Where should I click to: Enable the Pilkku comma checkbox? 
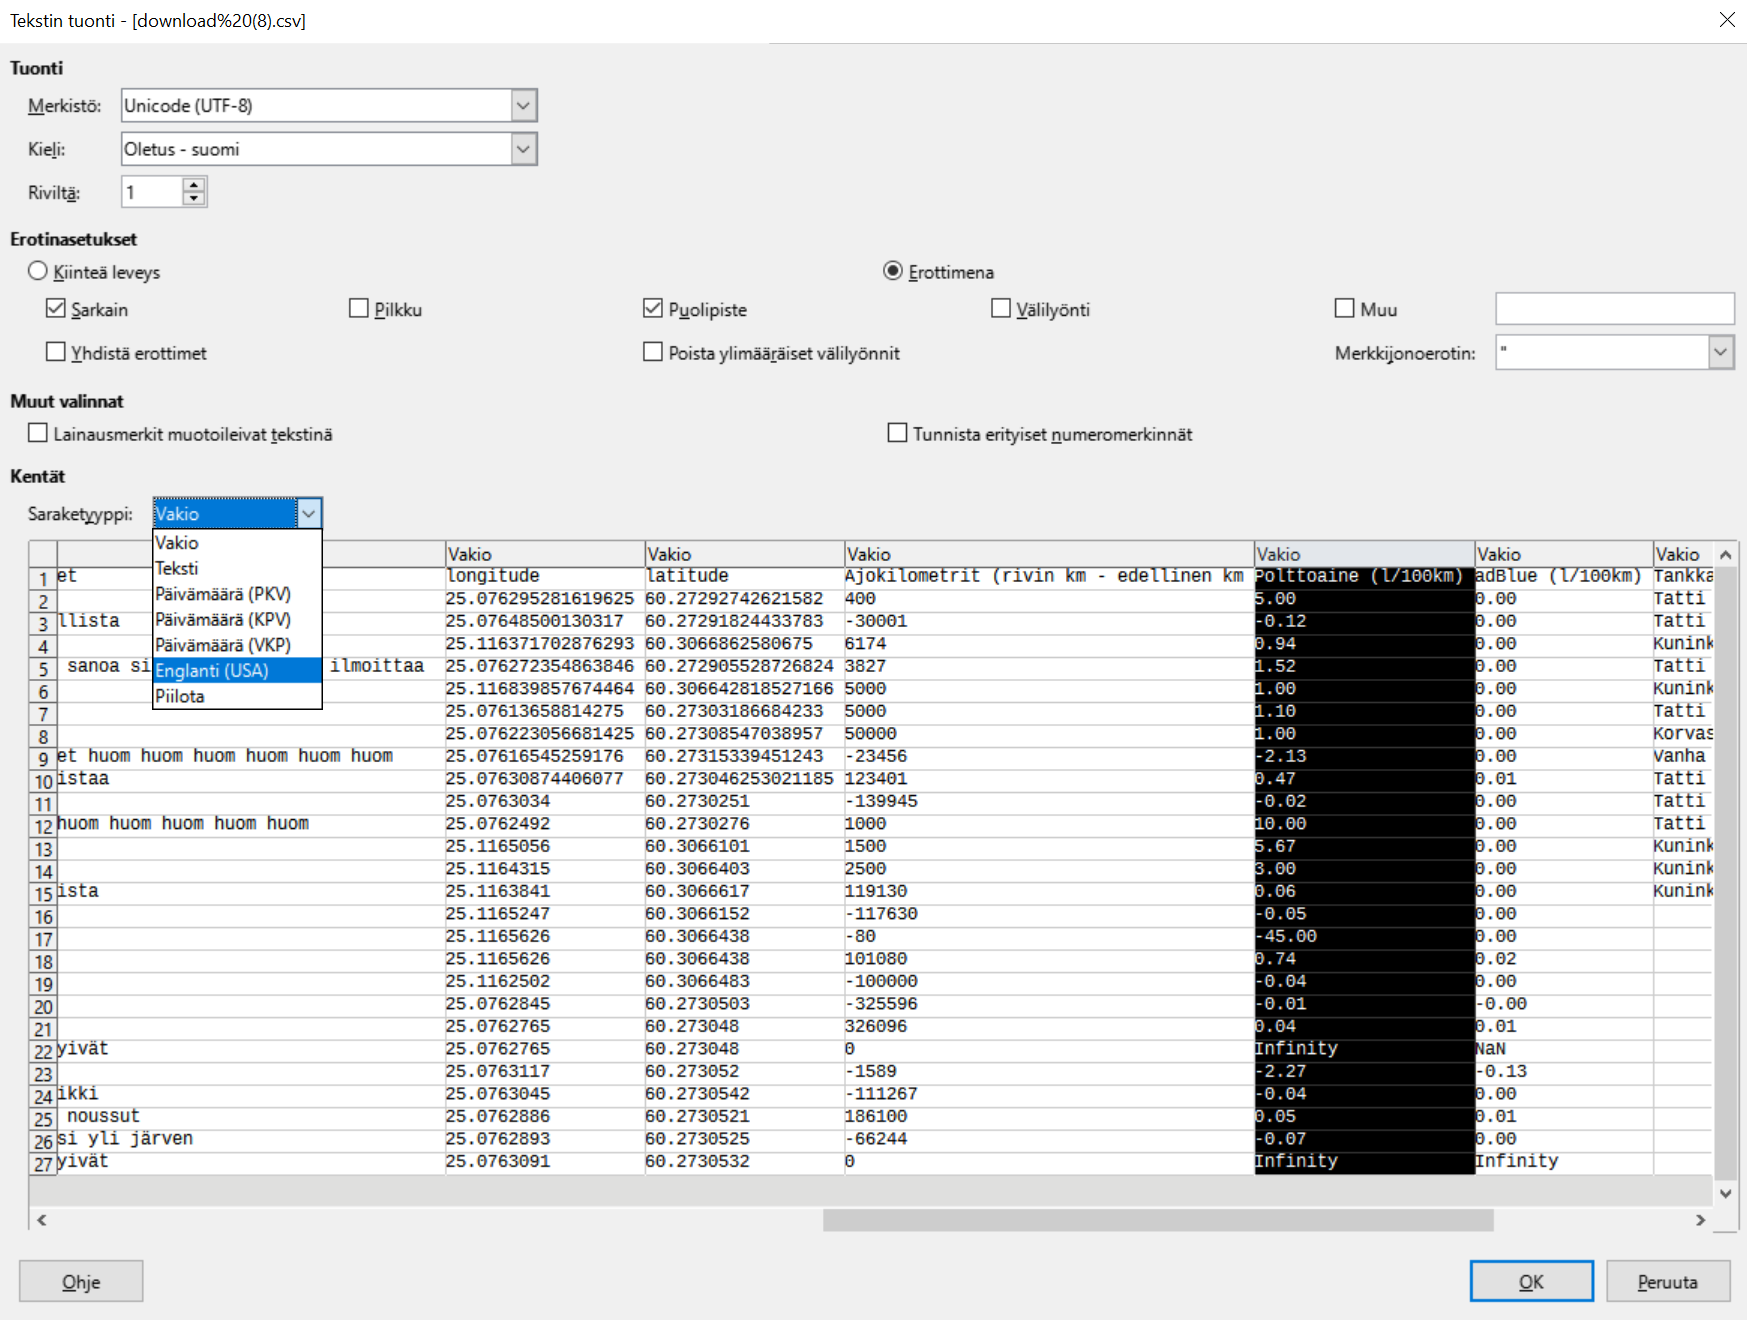(359, 309)
